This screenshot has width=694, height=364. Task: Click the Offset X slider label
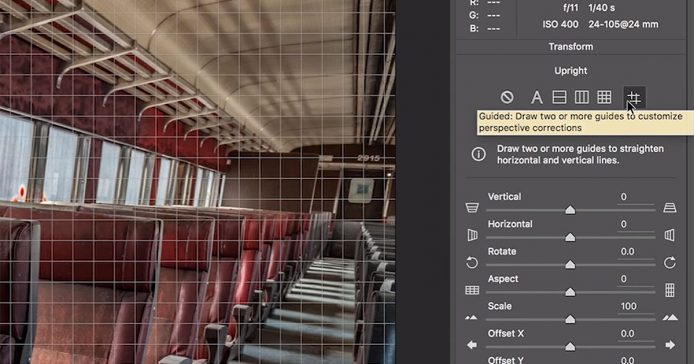pos(505,334)
